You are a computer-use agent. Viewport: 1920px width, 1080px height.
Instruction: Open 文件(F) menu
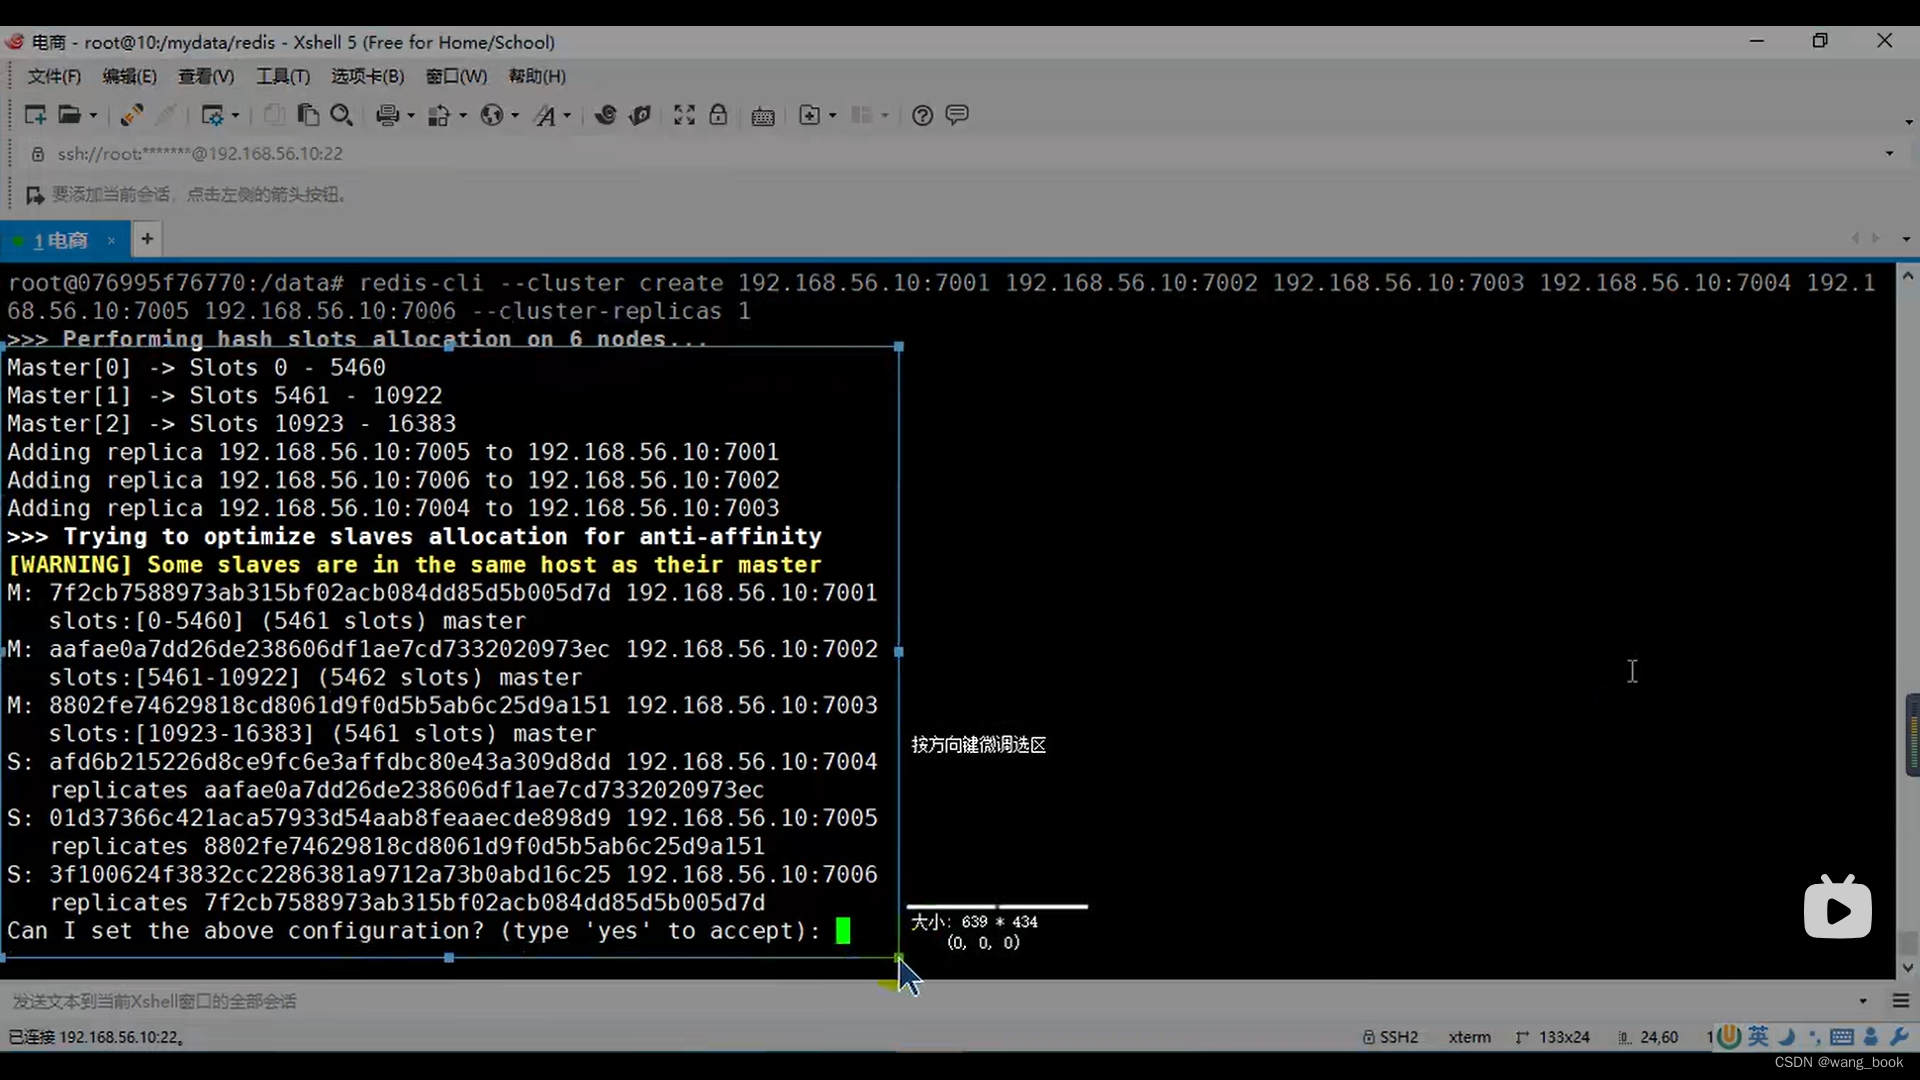tap(53, 75)
